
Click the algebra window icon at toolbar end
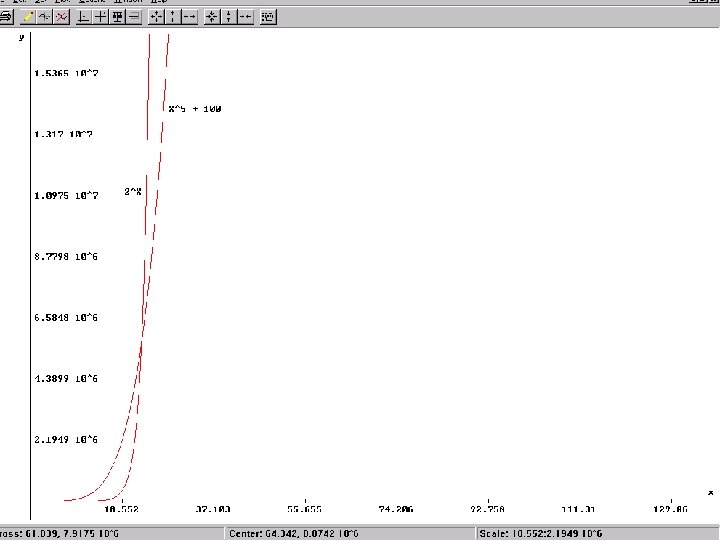pyautogui.click(x=268, y=17)
